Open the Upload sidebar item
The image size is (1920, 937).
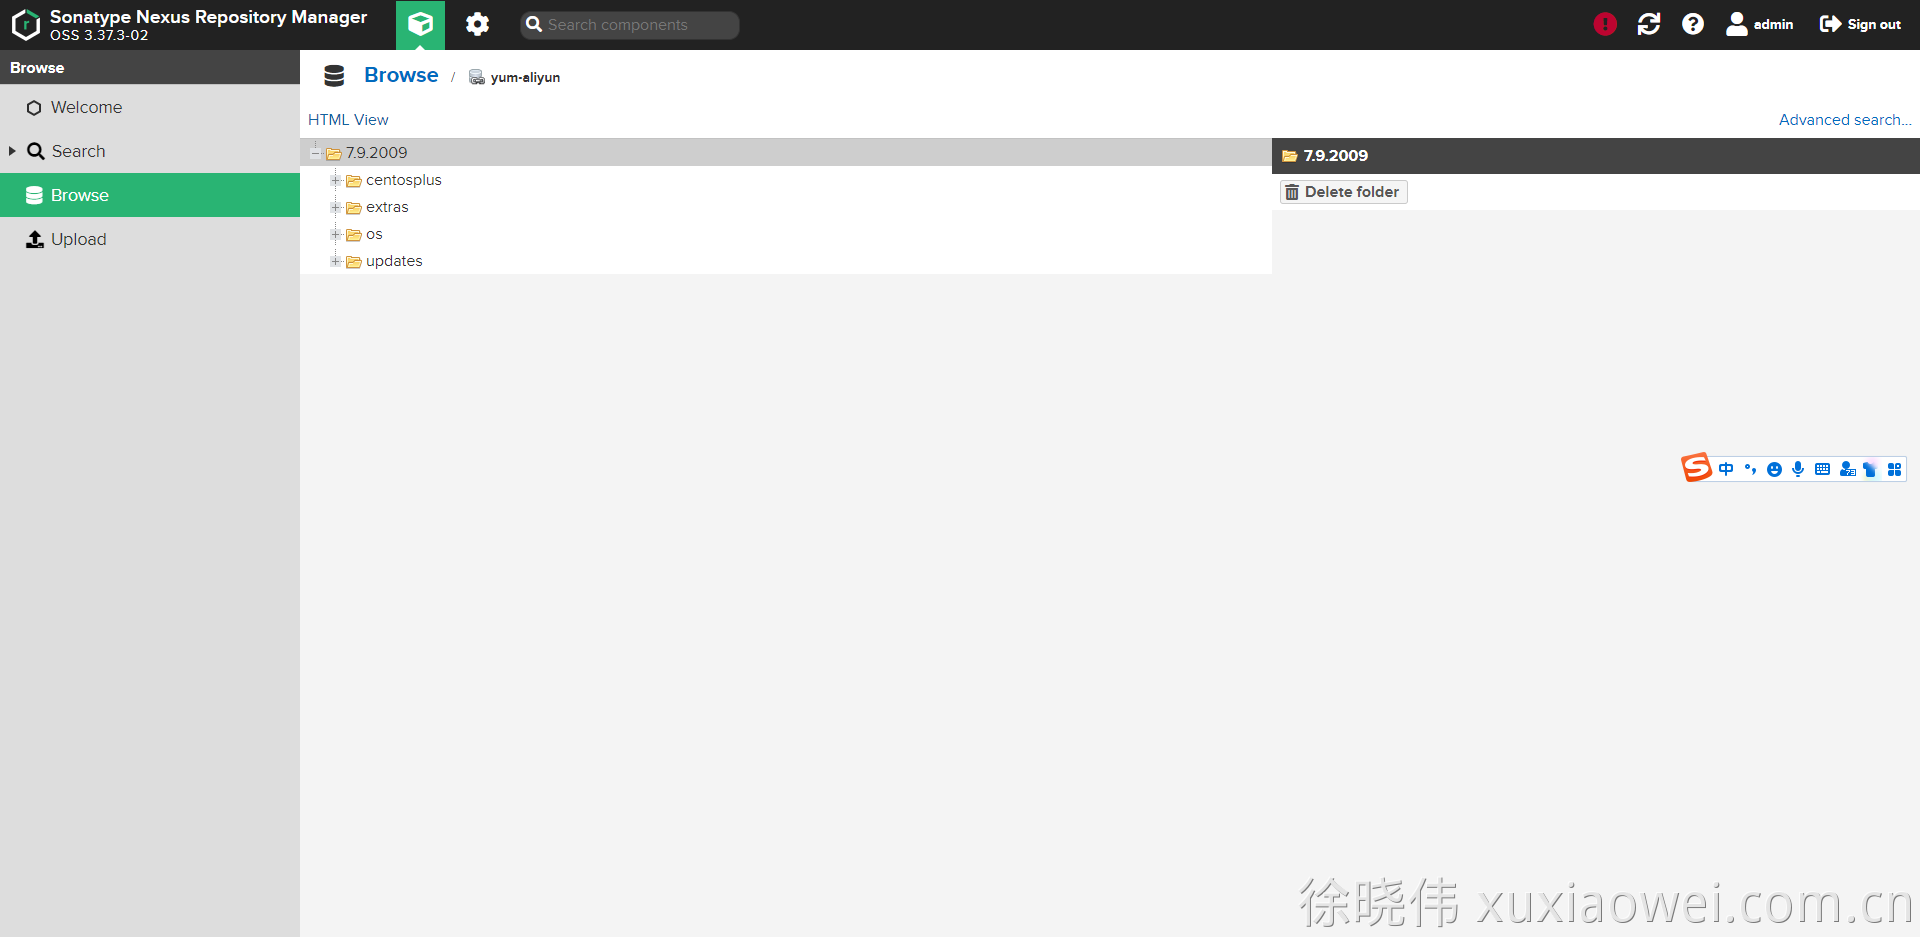(78, 239)
